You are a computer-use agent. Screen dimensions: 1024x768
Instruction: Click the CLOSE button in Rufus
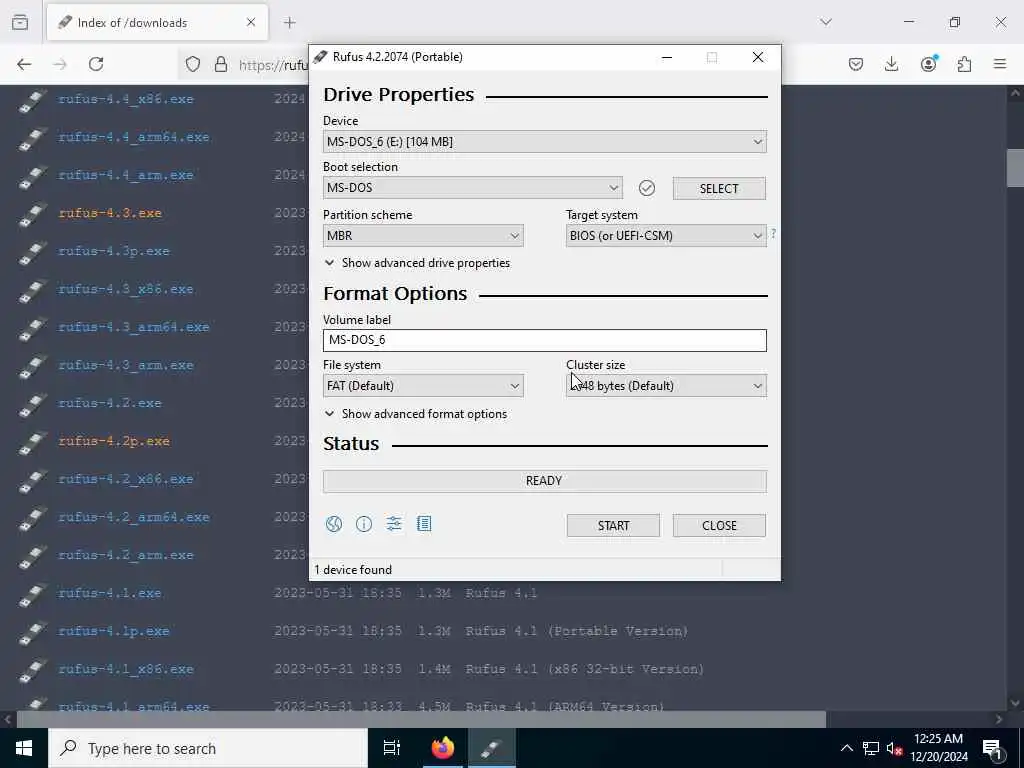point(719,526)
